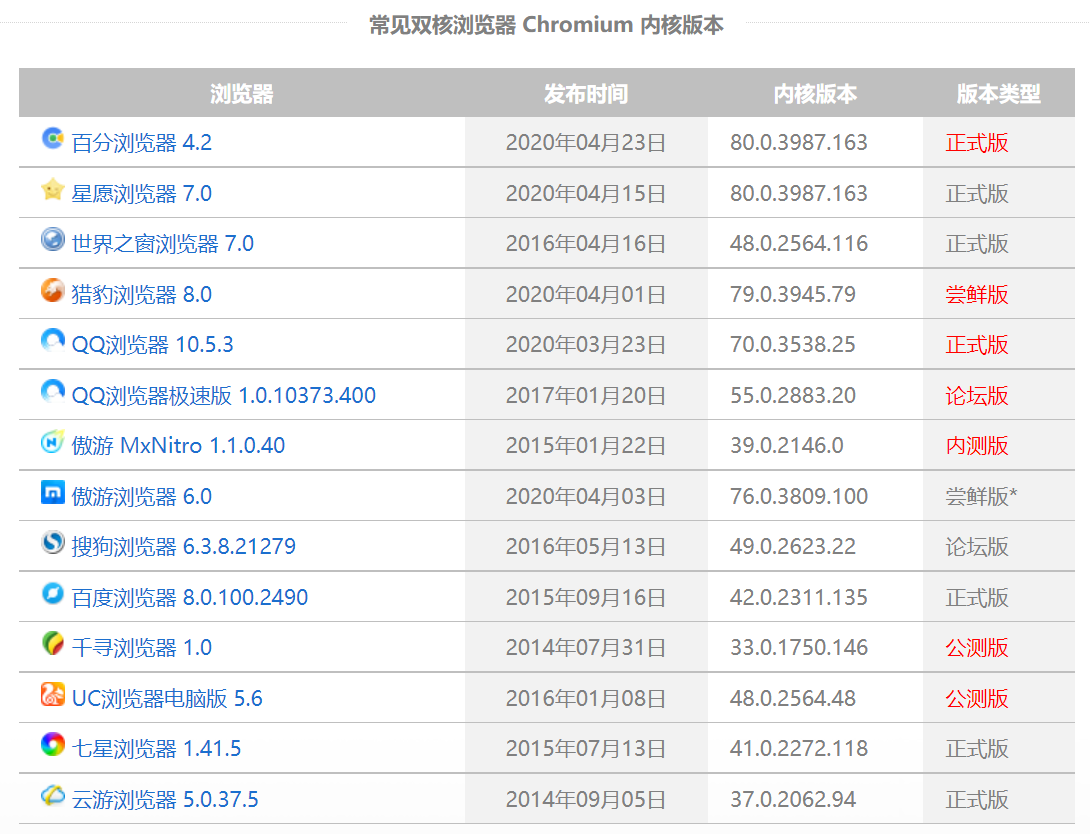1090x834 pixels.
Task: Click the 七星浏览器 colorful ring icon
Action: 53,745
